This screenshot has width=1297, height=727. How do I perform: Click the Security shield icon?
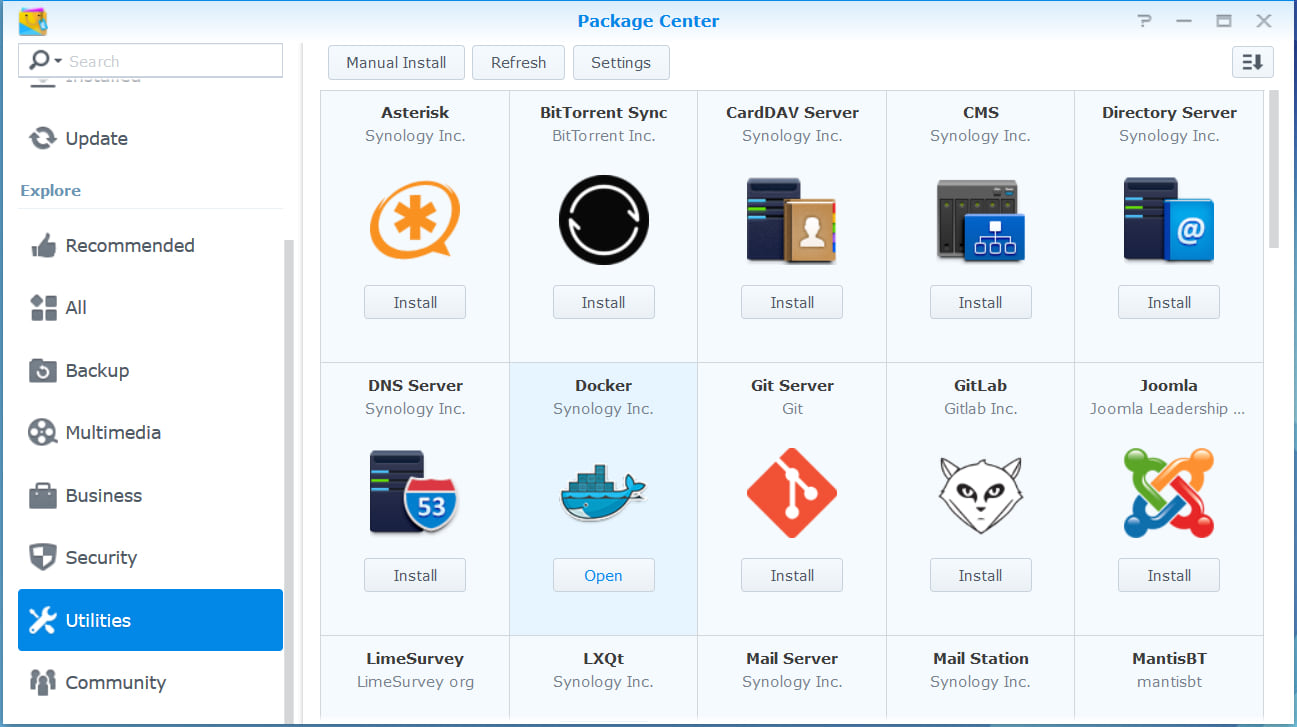click(43, 557)
